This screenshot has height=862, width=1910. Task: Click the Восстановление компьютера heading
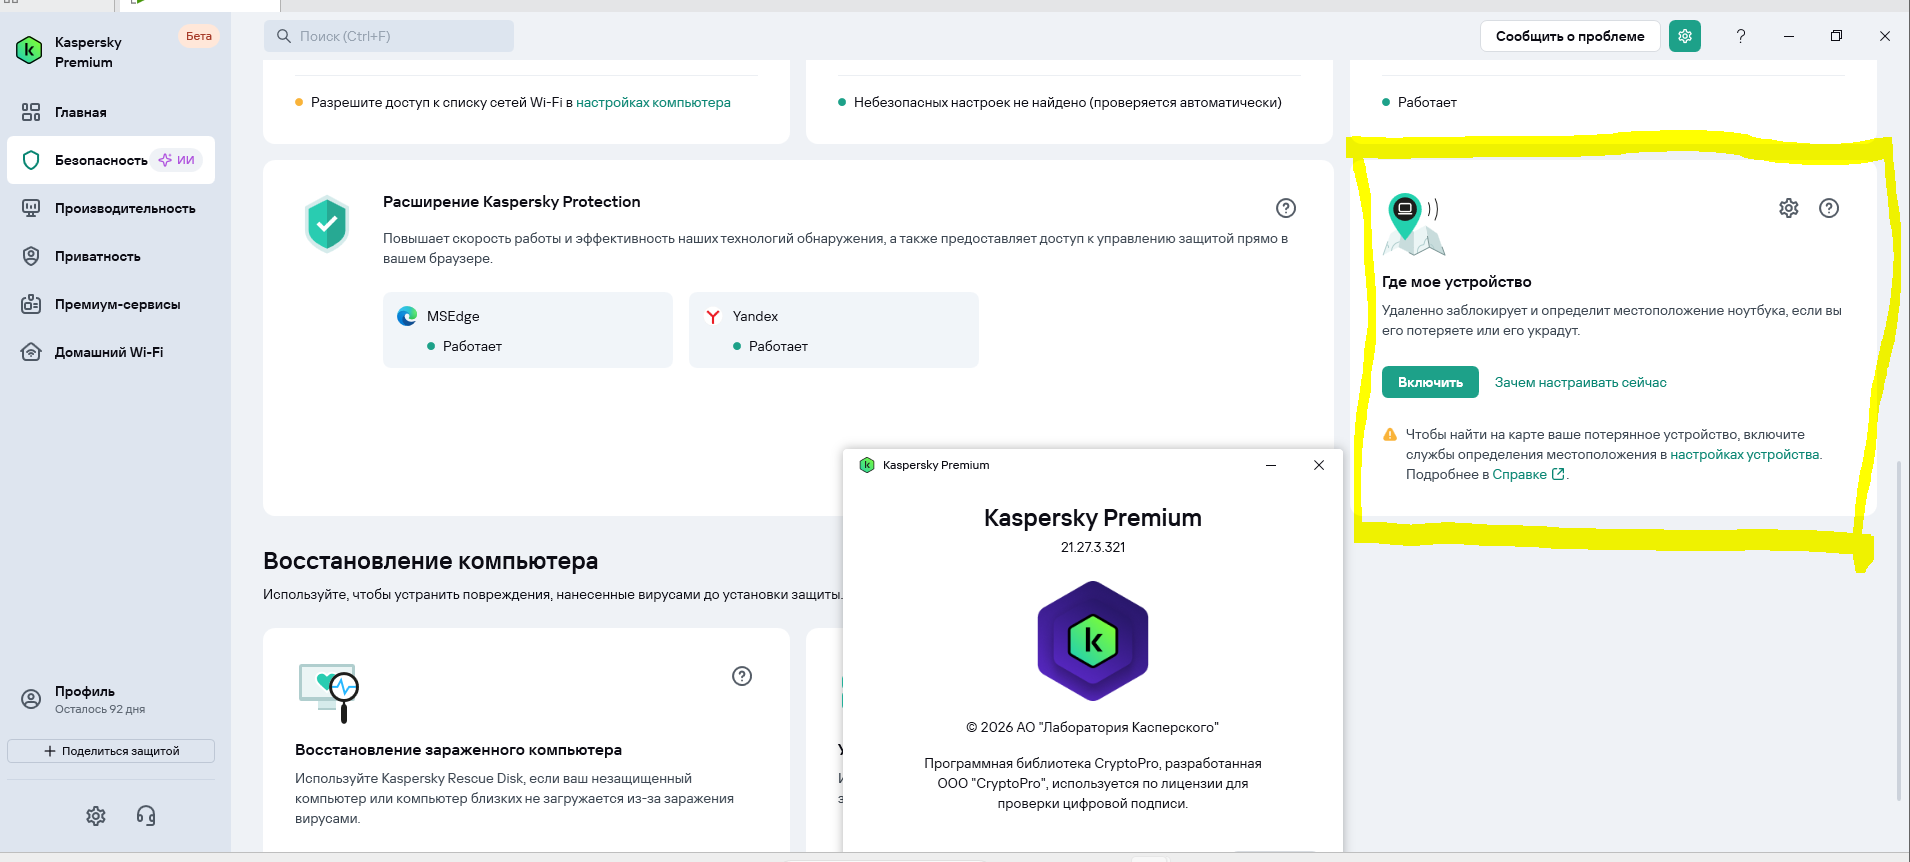[430, 561]
